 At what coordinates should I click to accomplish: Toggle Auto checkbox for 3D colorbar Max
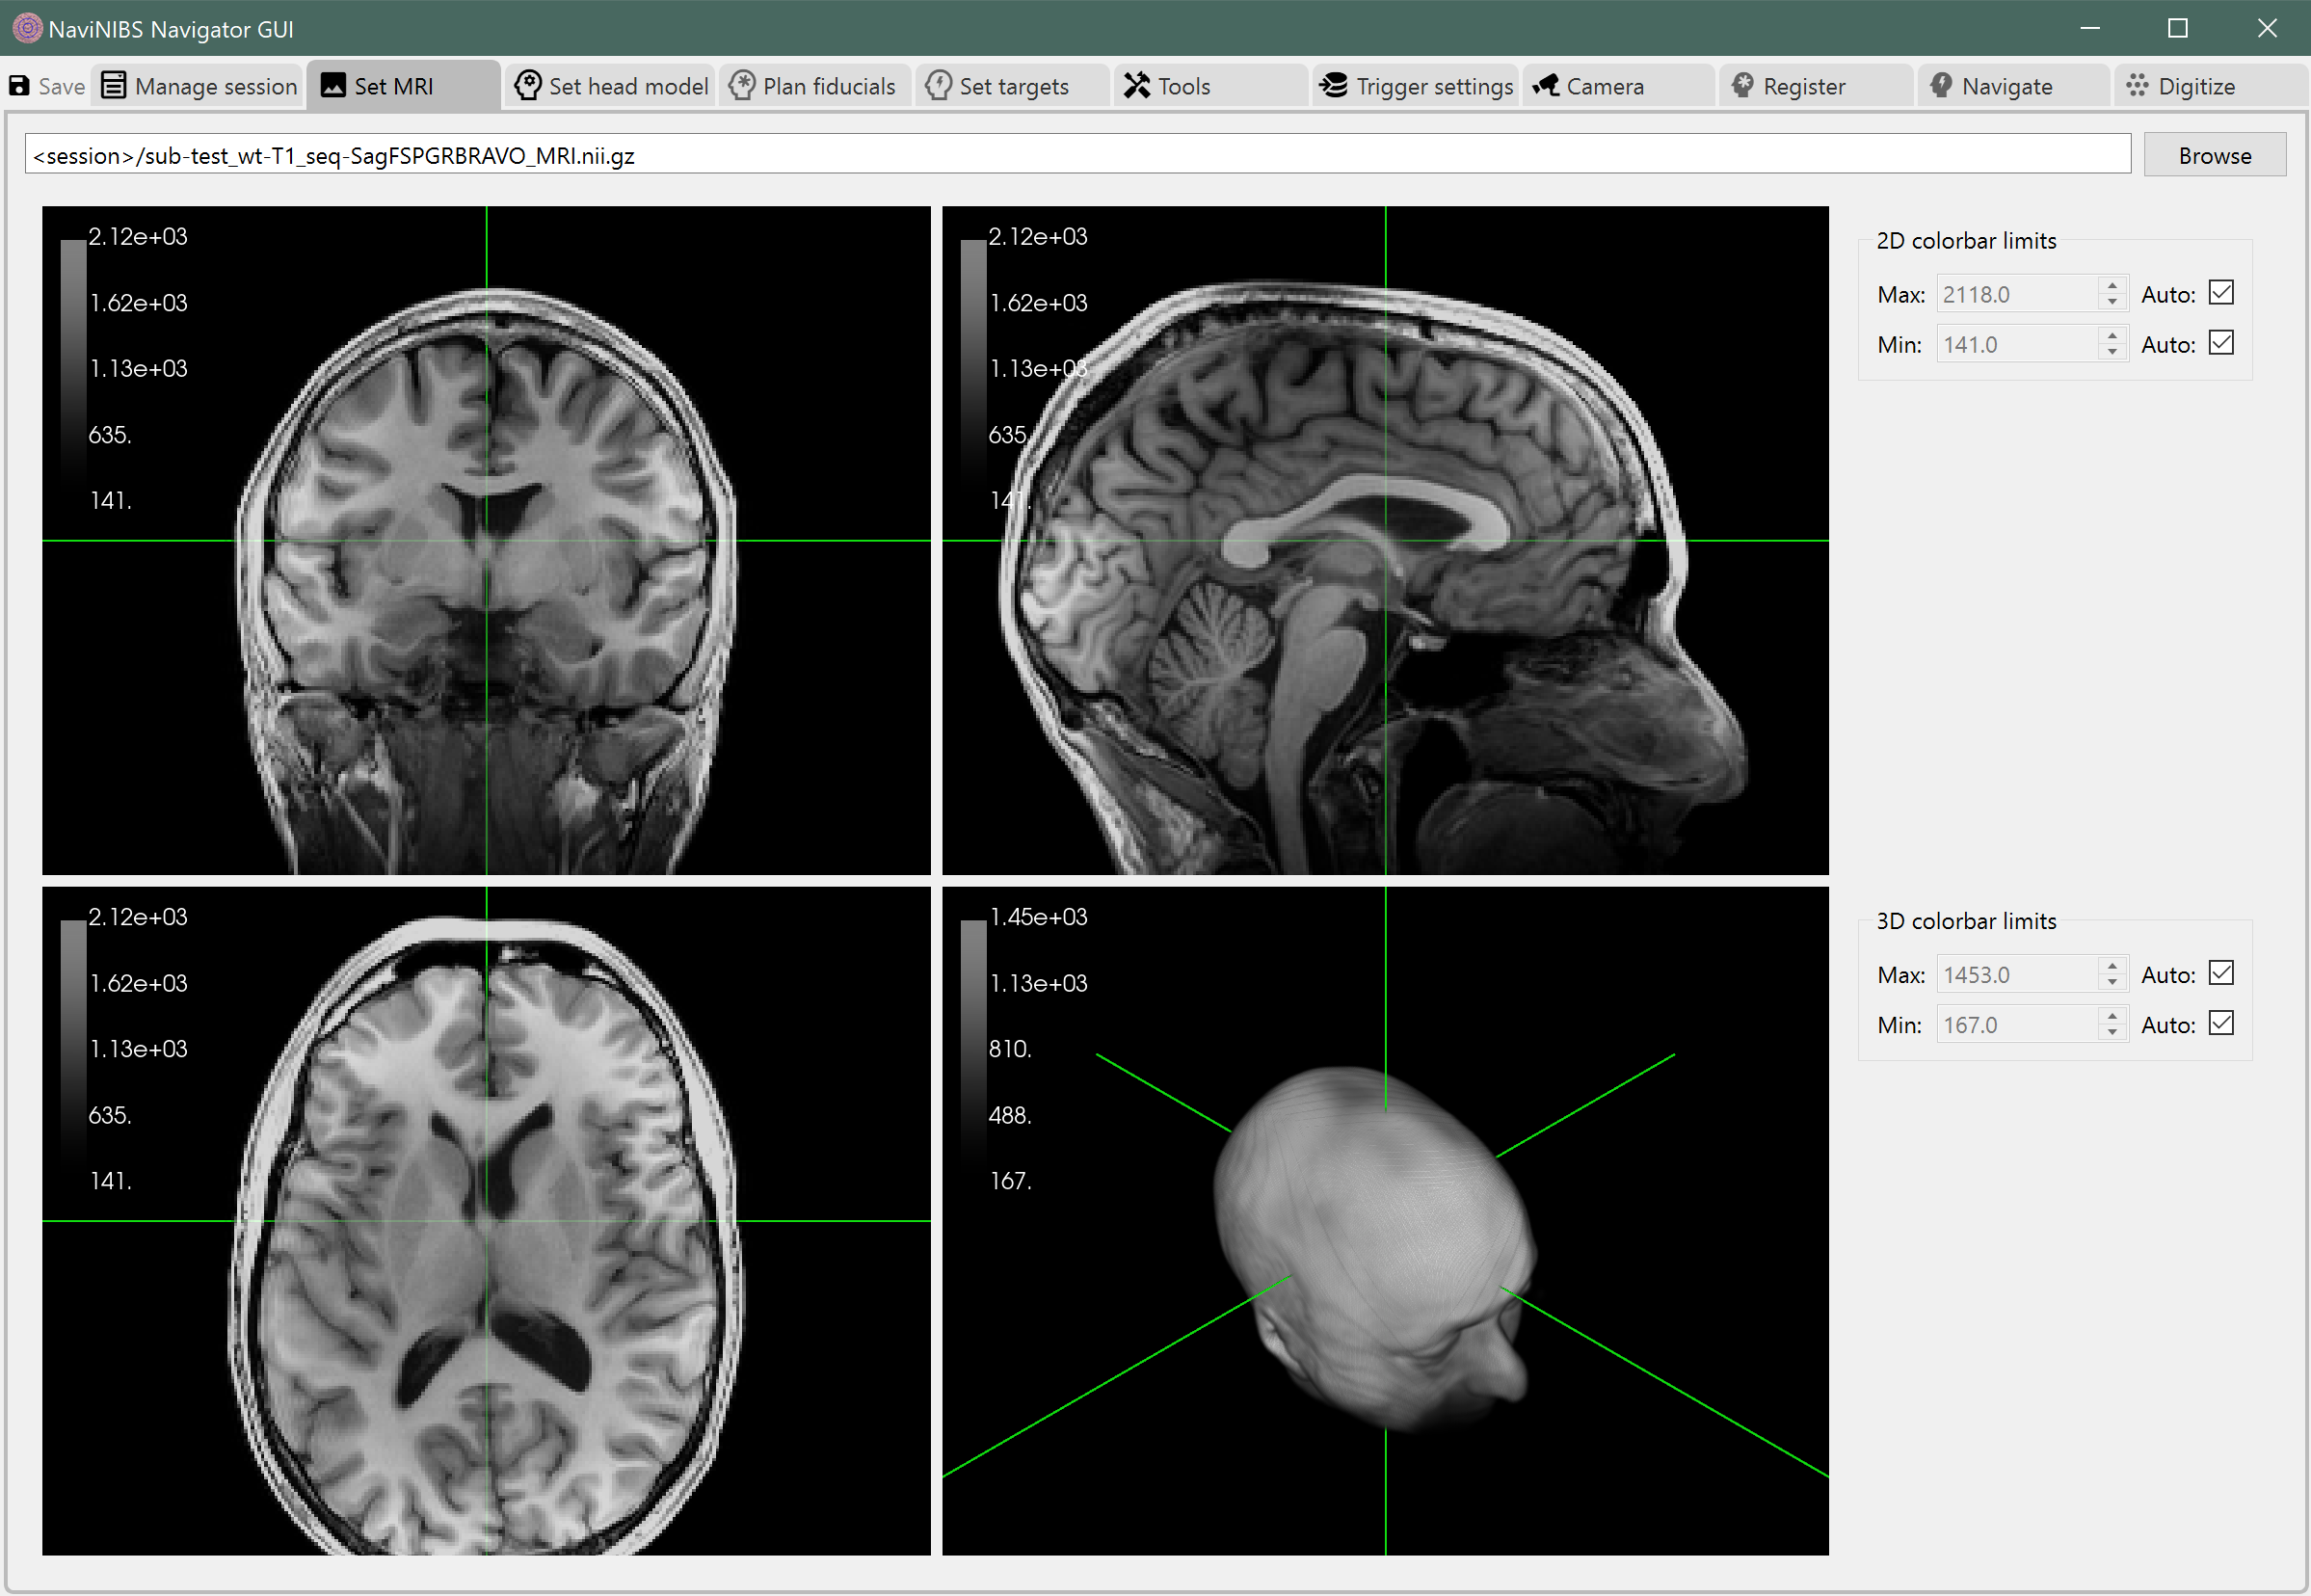coord(2221,973)
